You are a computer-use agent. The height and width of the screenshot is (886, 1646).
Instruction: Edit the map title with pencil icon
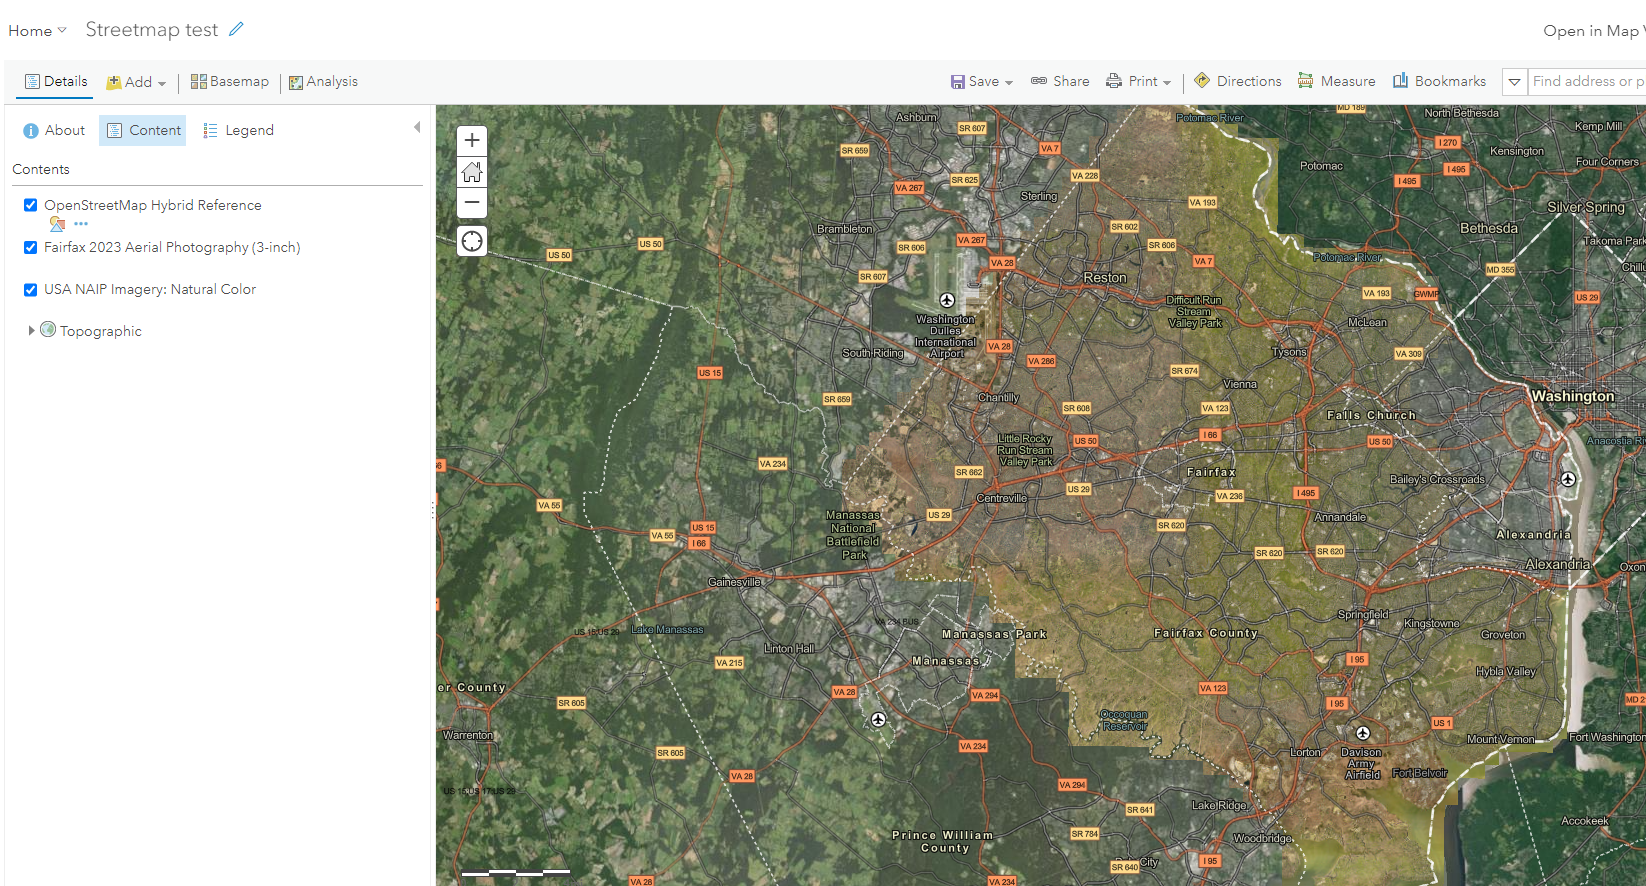tap(236, 29)
